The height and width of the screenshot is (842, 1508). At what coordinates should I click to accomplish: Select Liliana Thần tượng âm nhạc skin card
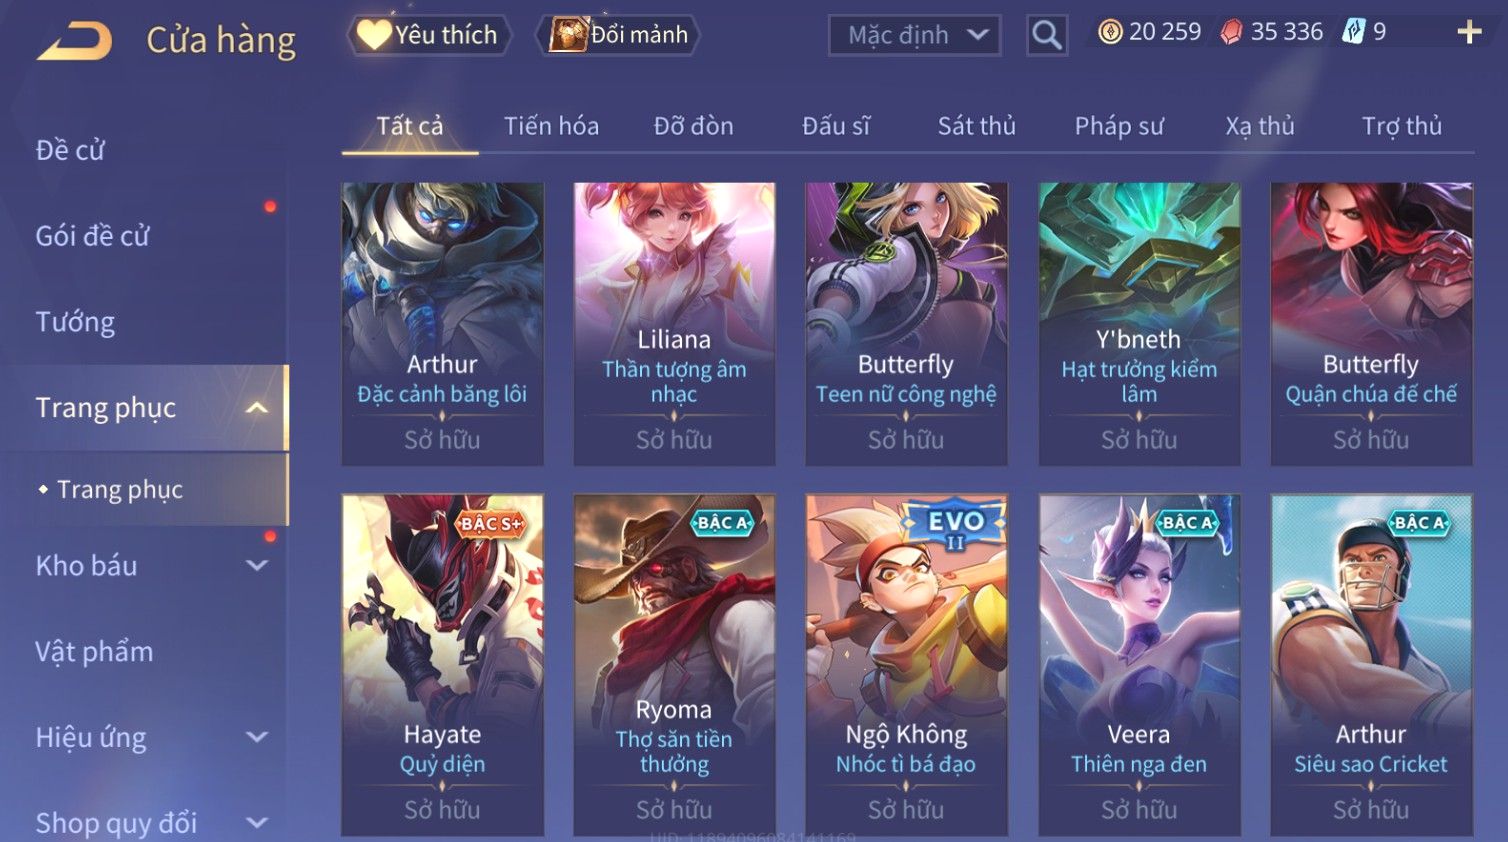coord(674,324)
